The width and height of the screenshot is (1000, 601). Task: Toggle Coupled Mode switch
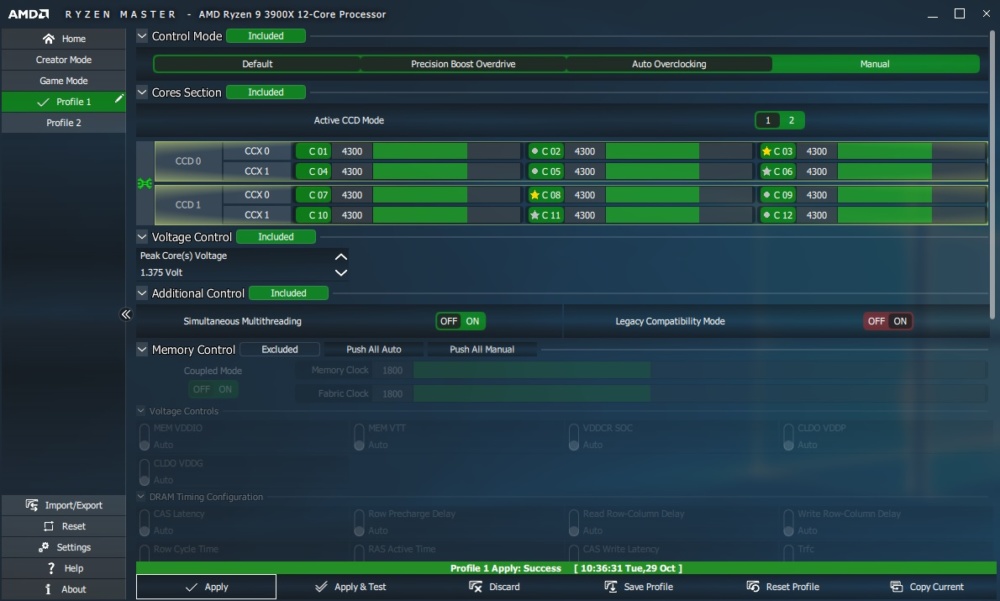point(212,389)
